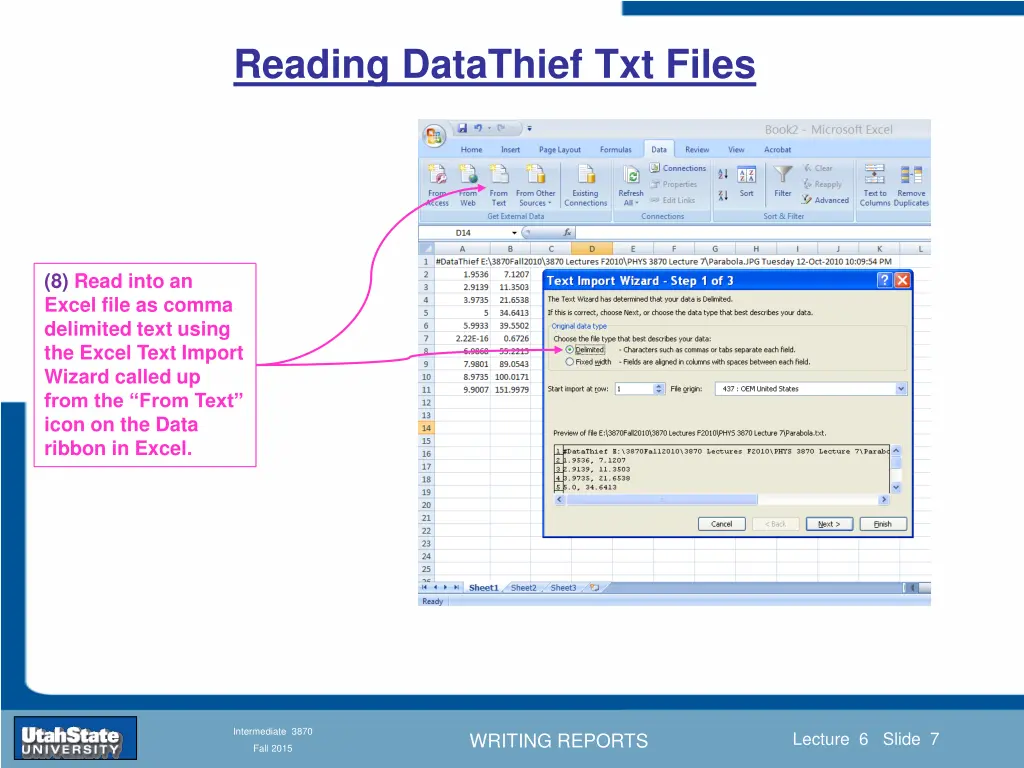Screen dimensions: 1024x768
Task: Click the preview horizontal scrollbar thumb
Action: pos(662,500)
